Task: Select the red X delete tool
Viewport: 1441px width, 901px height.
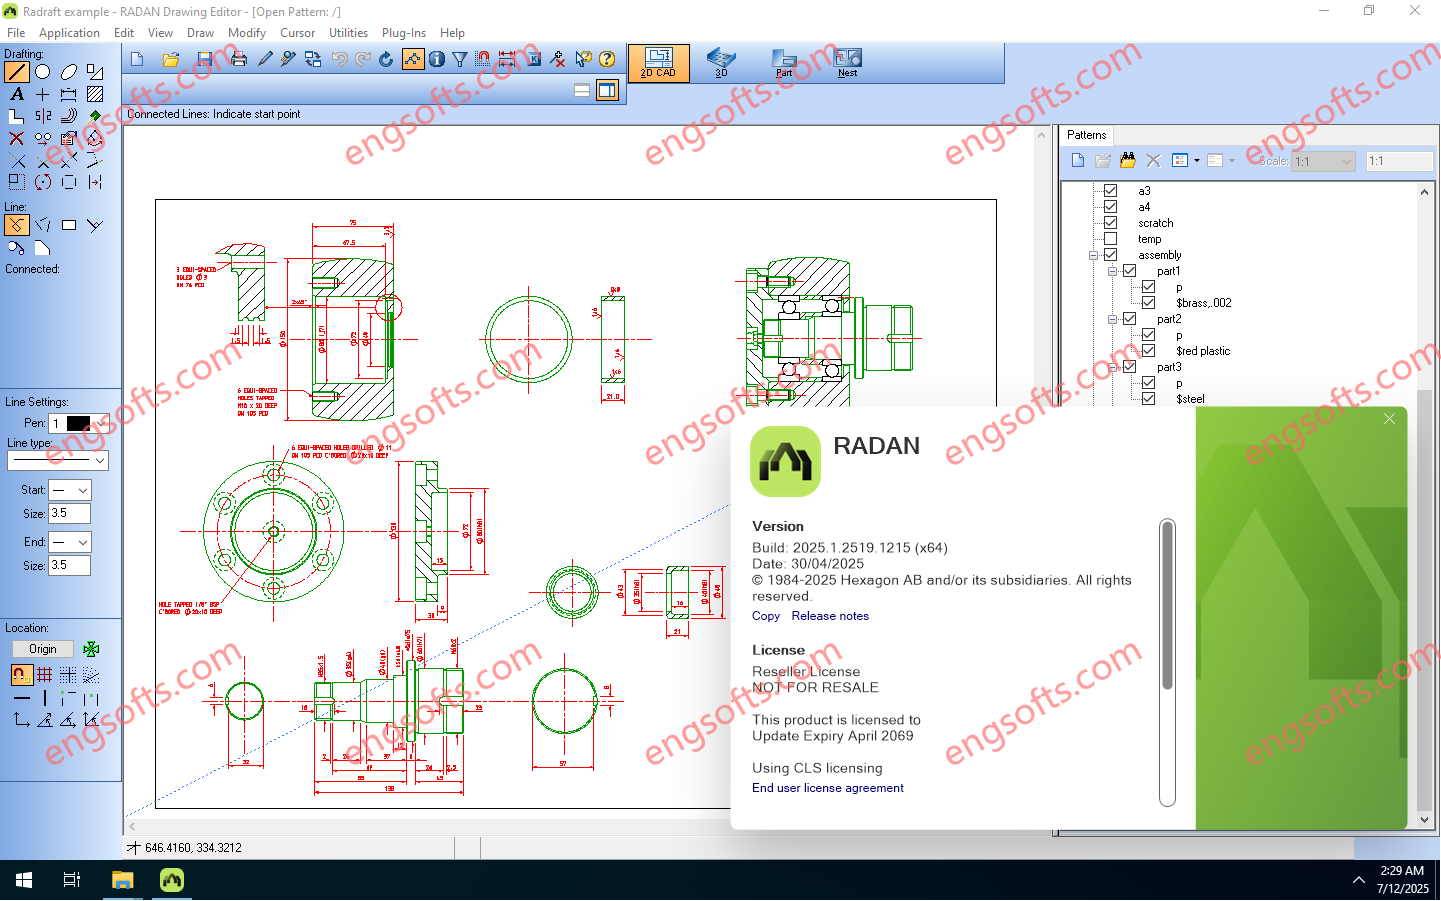Action: coord(17,138)
